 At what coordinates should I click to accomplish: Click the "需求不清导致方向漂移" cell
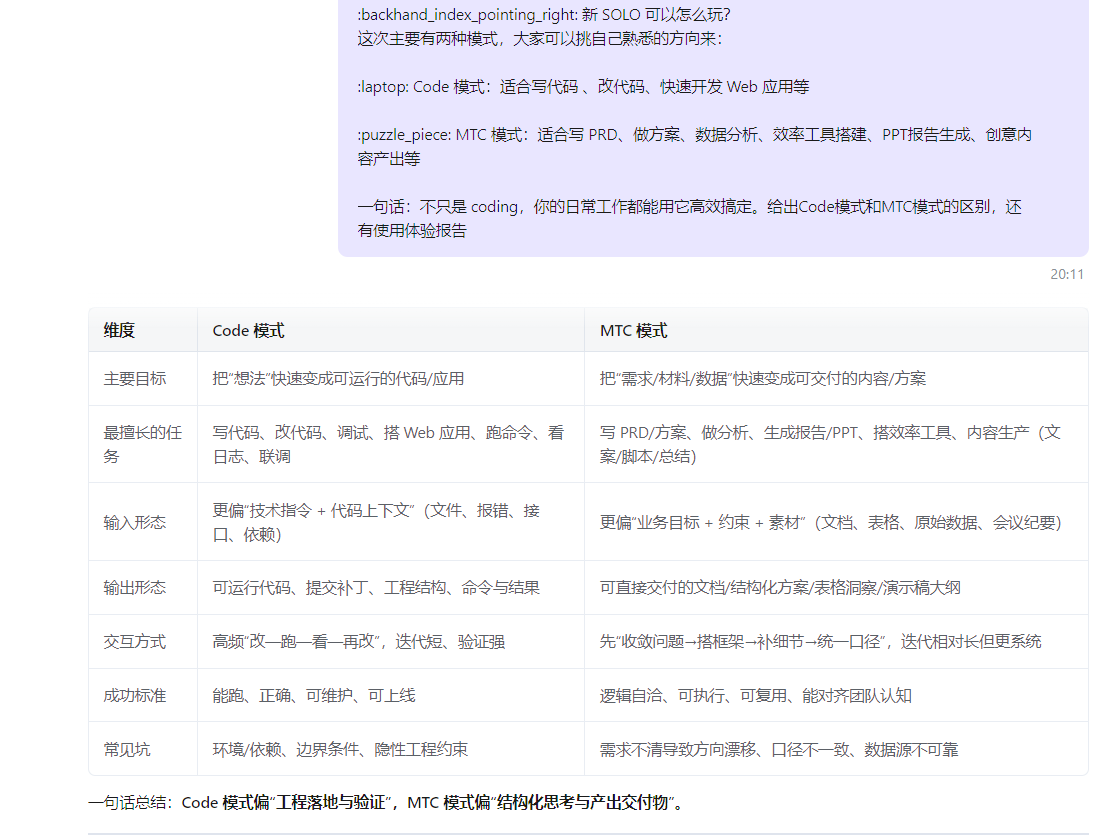coord(779,750)
